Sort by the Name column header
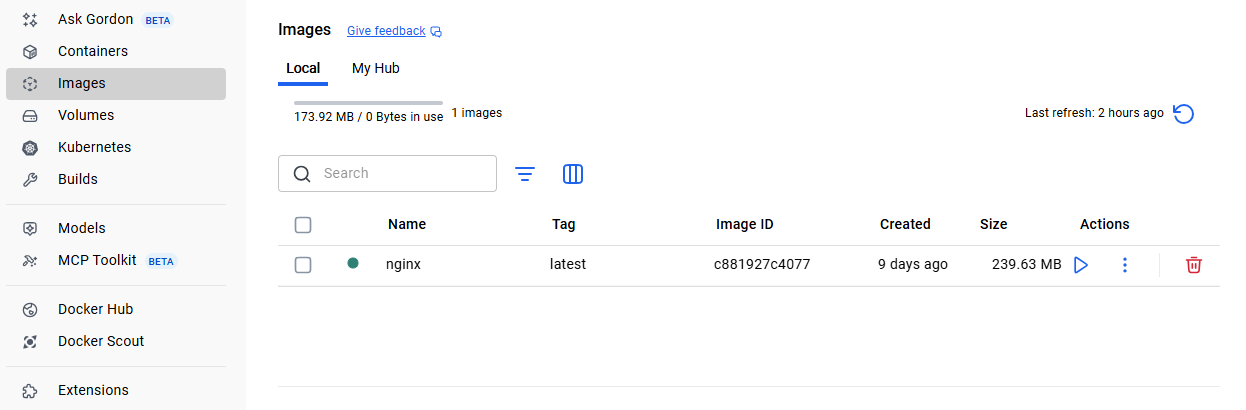The height and width of the screenshot is (410, 1246). (x=407, y=224)
